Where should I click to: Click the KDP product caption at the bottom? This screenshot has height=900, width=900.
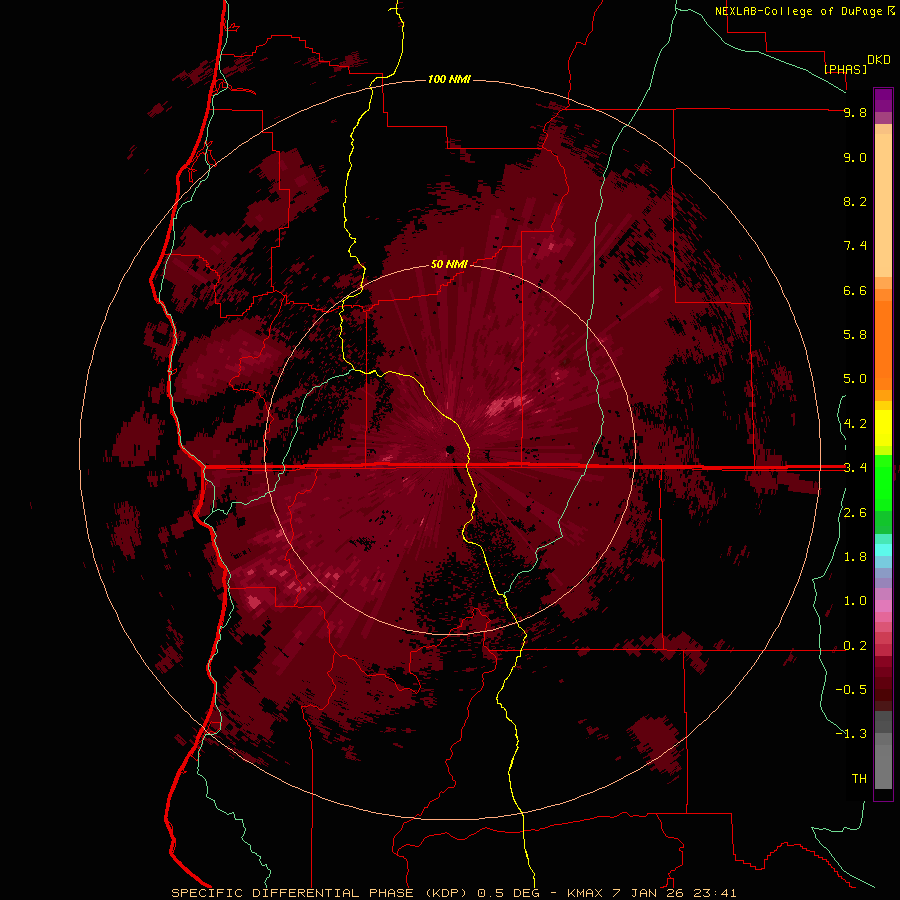click(453, 893)
